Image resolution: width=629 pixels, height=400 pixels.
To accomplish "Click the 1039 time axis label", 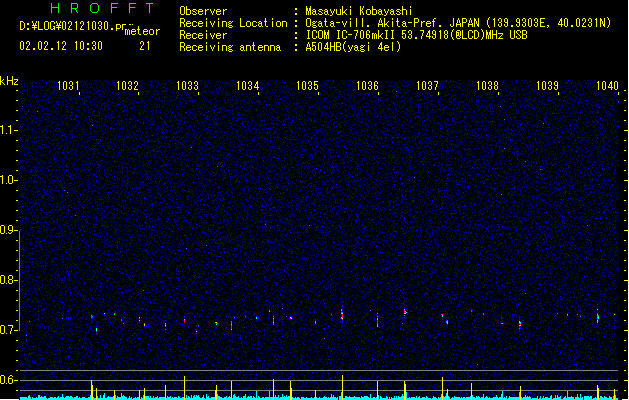I will (547, 86).
